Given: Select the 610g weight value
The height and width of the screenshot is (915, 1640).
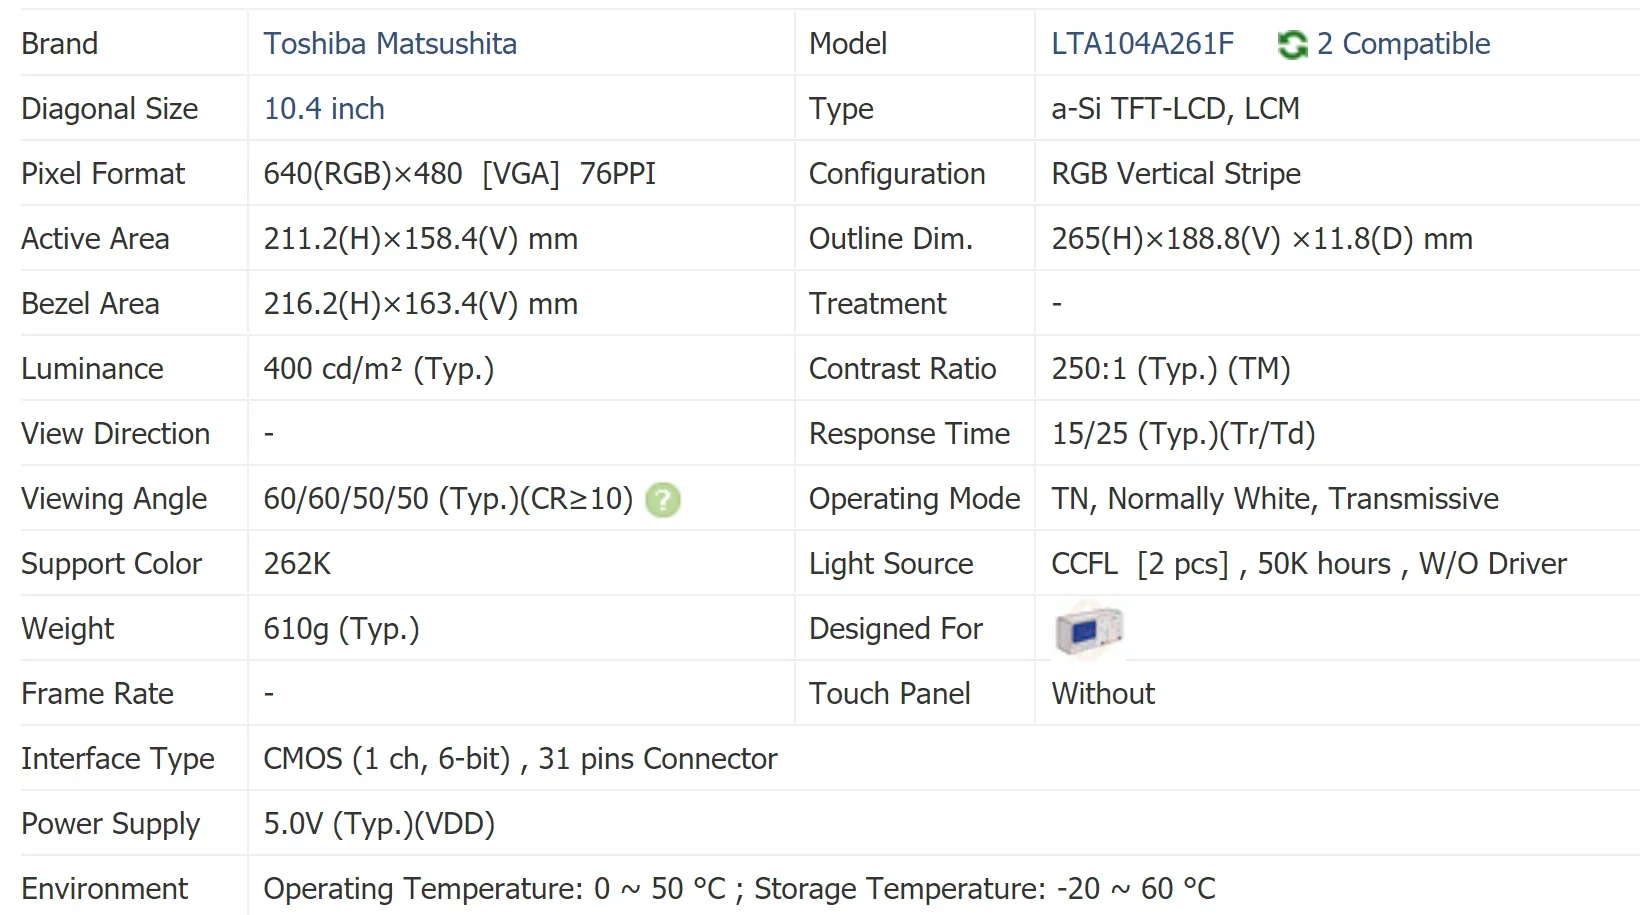Looking at the screenshot, I should pos(341,629).
